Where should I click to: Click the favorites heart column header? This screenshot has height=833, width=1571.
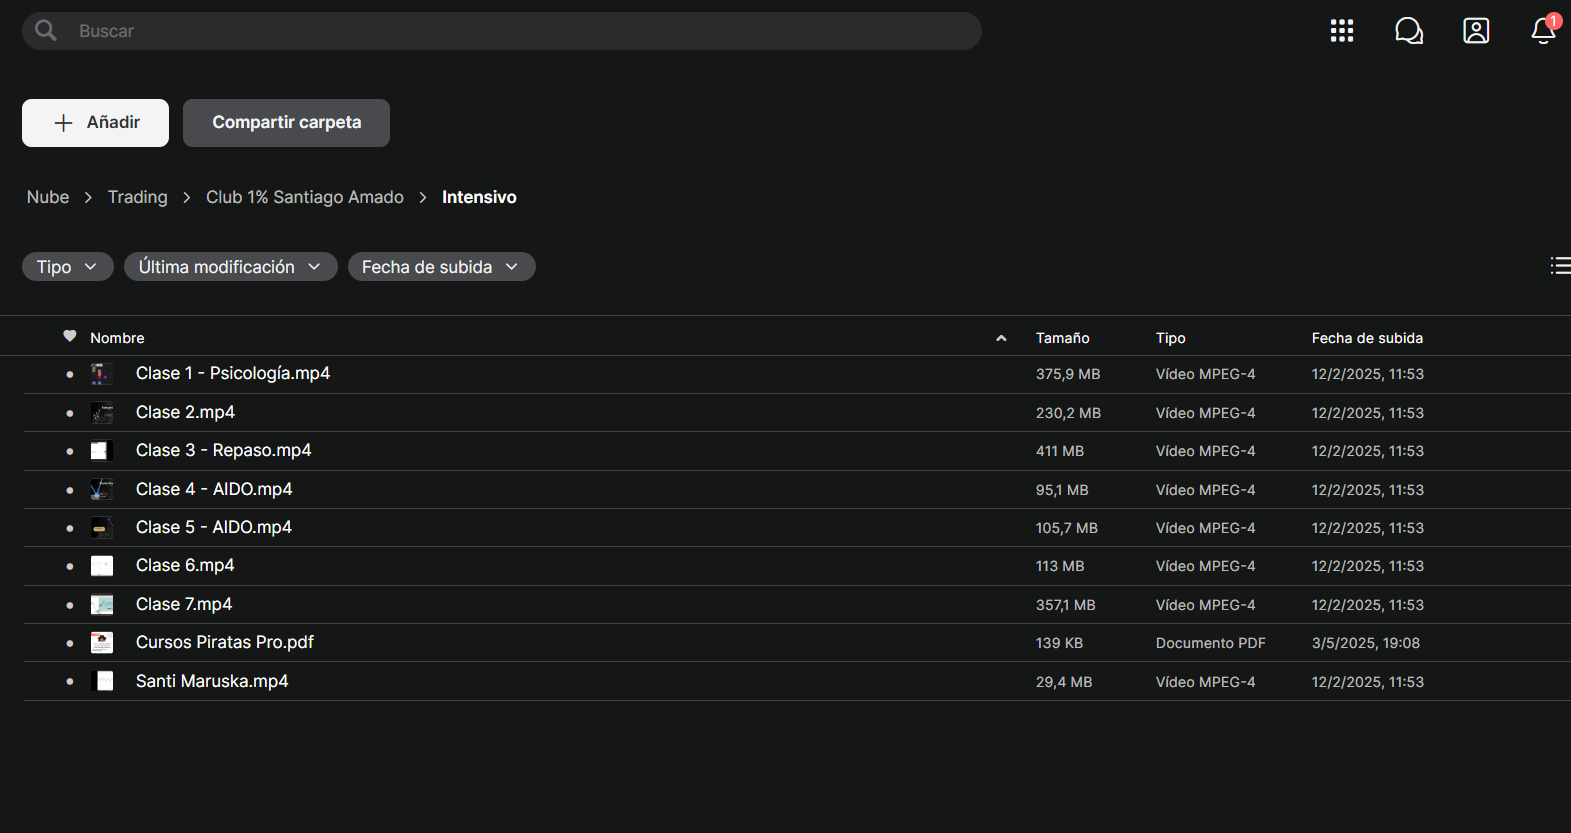tap(70, 336)
